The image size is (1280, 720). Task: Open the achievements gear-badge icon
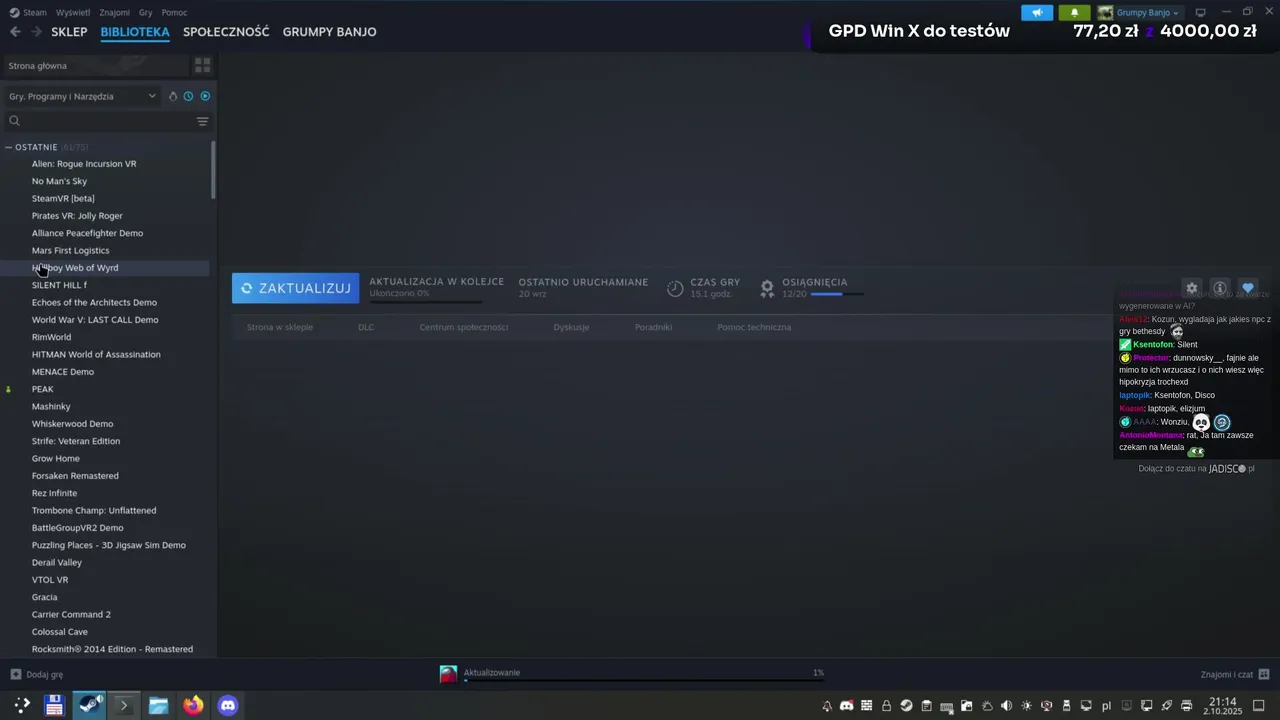click(767, 288)
